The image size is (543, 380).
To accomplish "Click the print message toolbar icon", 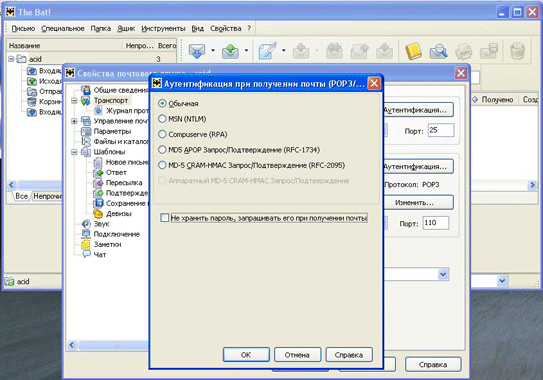I will pos(464,51).
